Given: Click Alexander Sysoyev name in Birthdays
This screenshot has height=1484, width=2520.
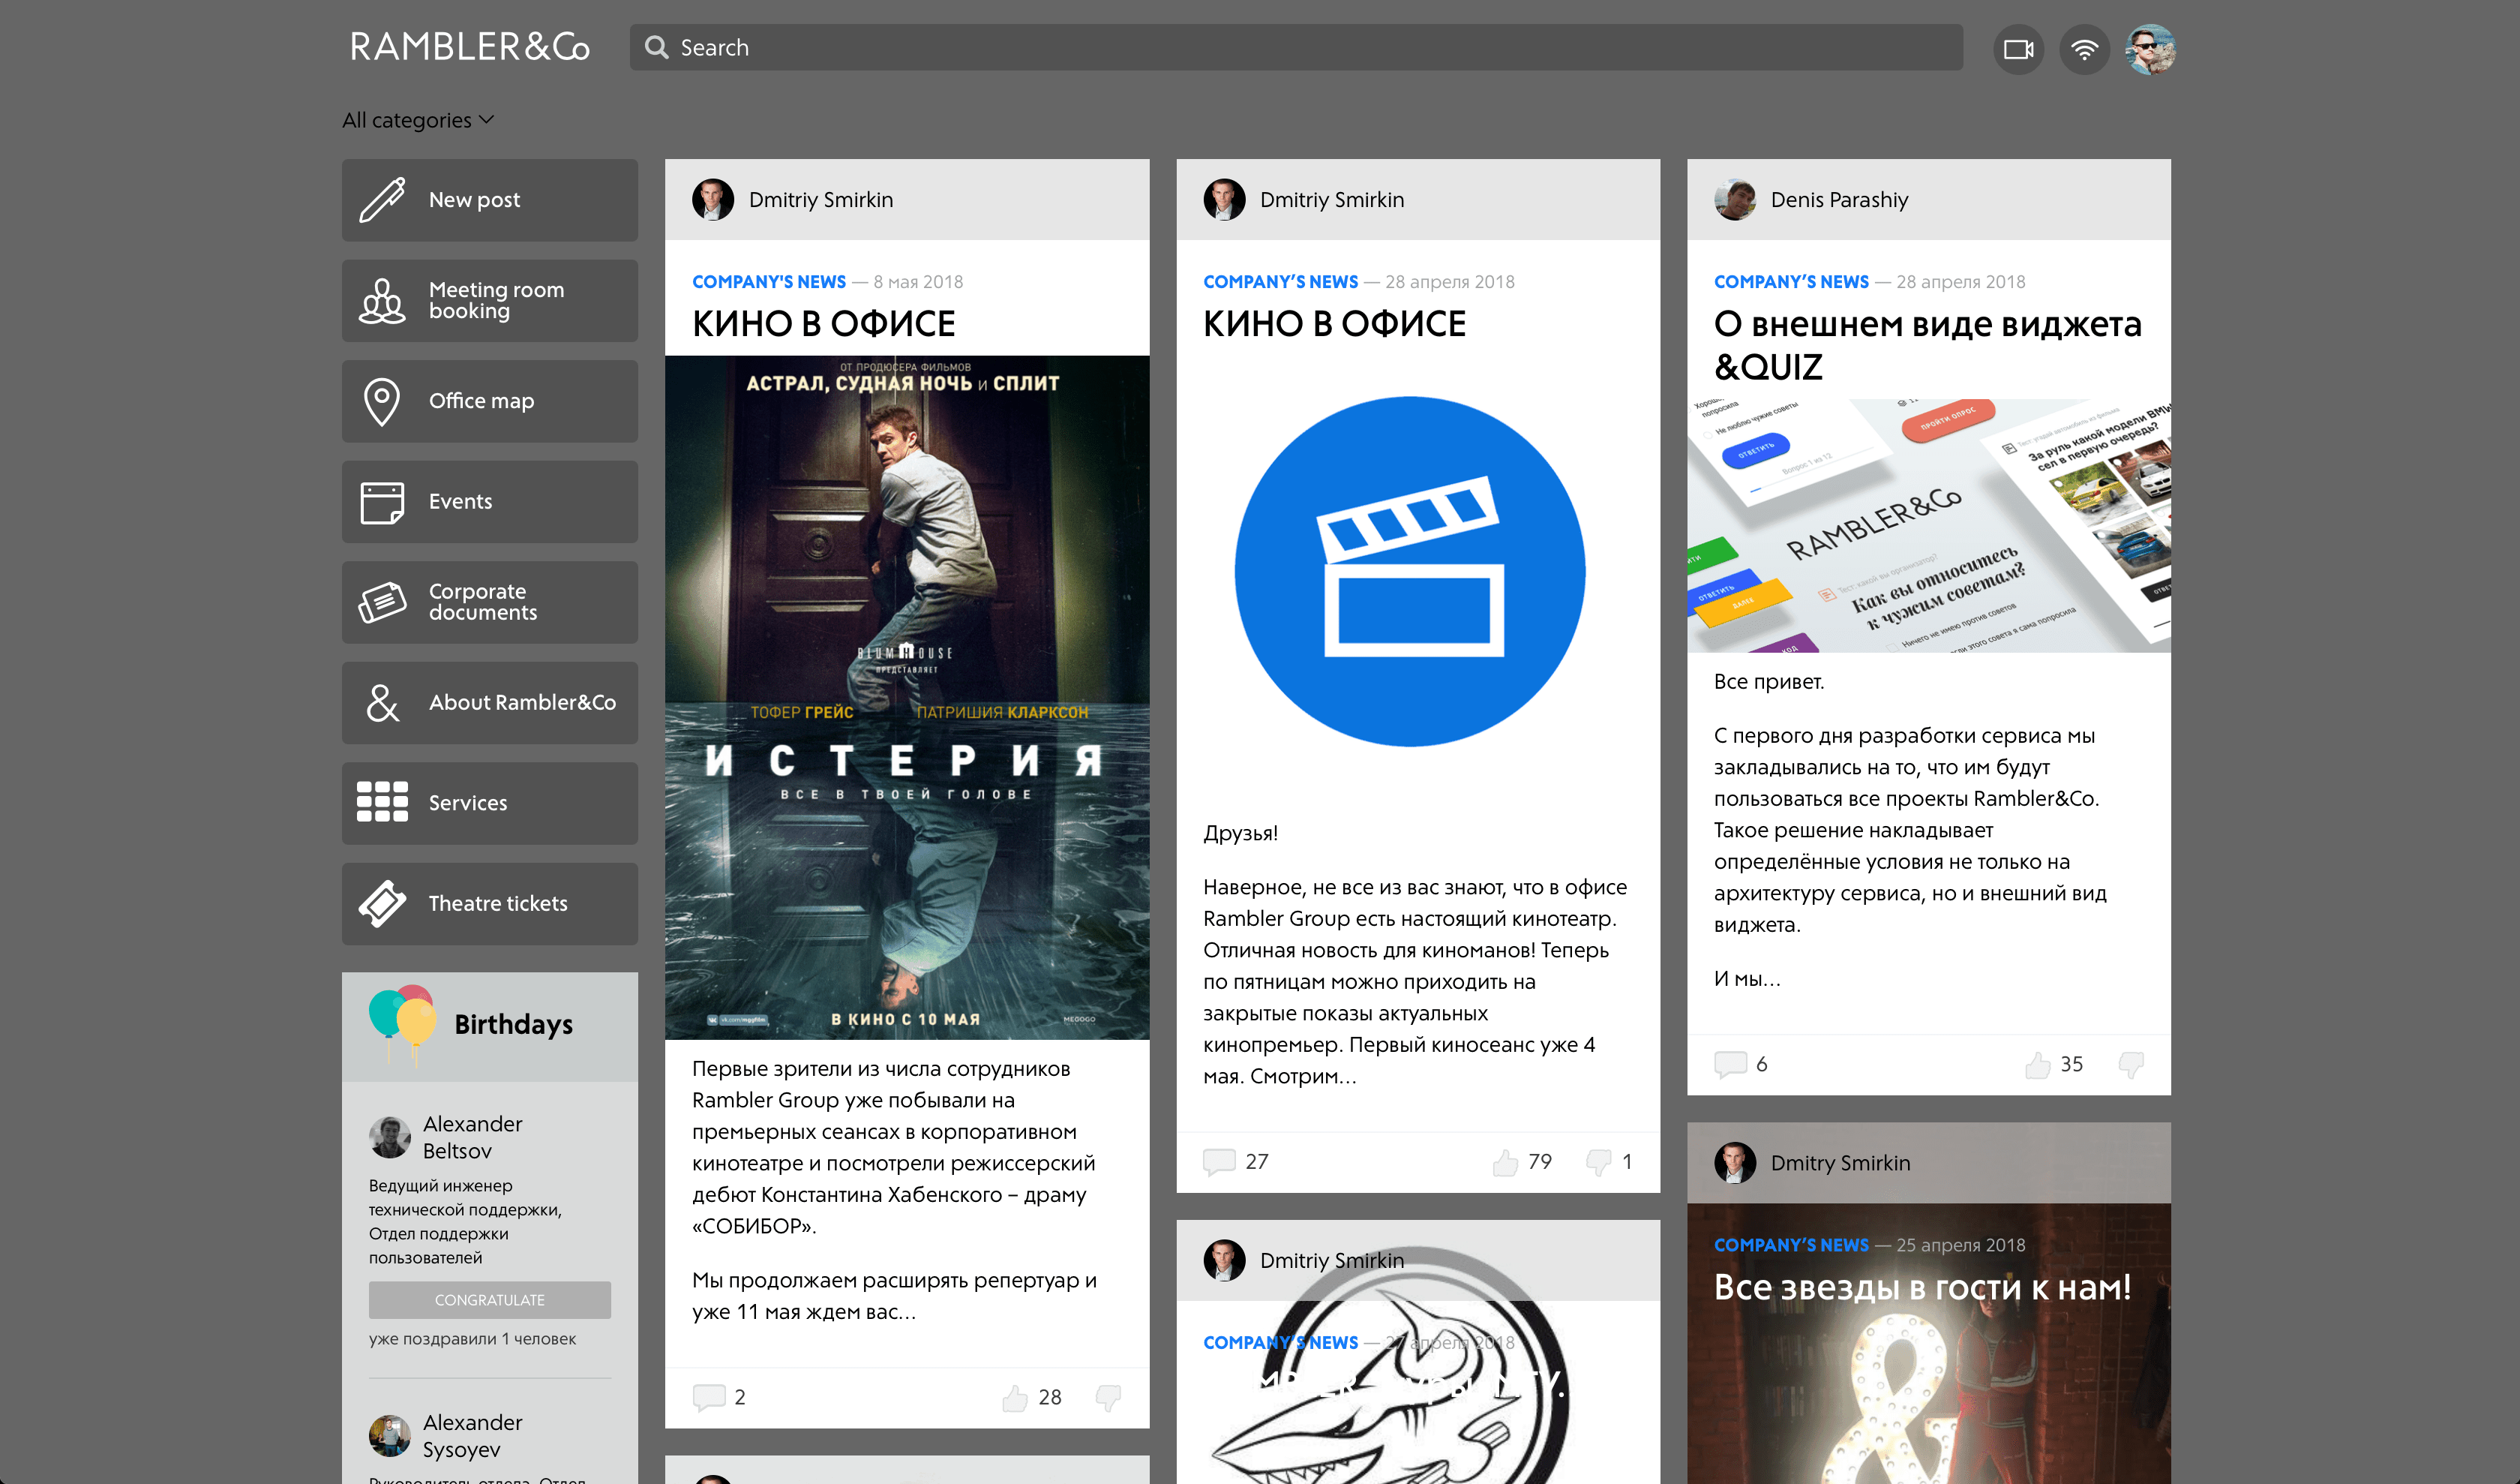Looking at the screenshot, I should point(472,1436).
